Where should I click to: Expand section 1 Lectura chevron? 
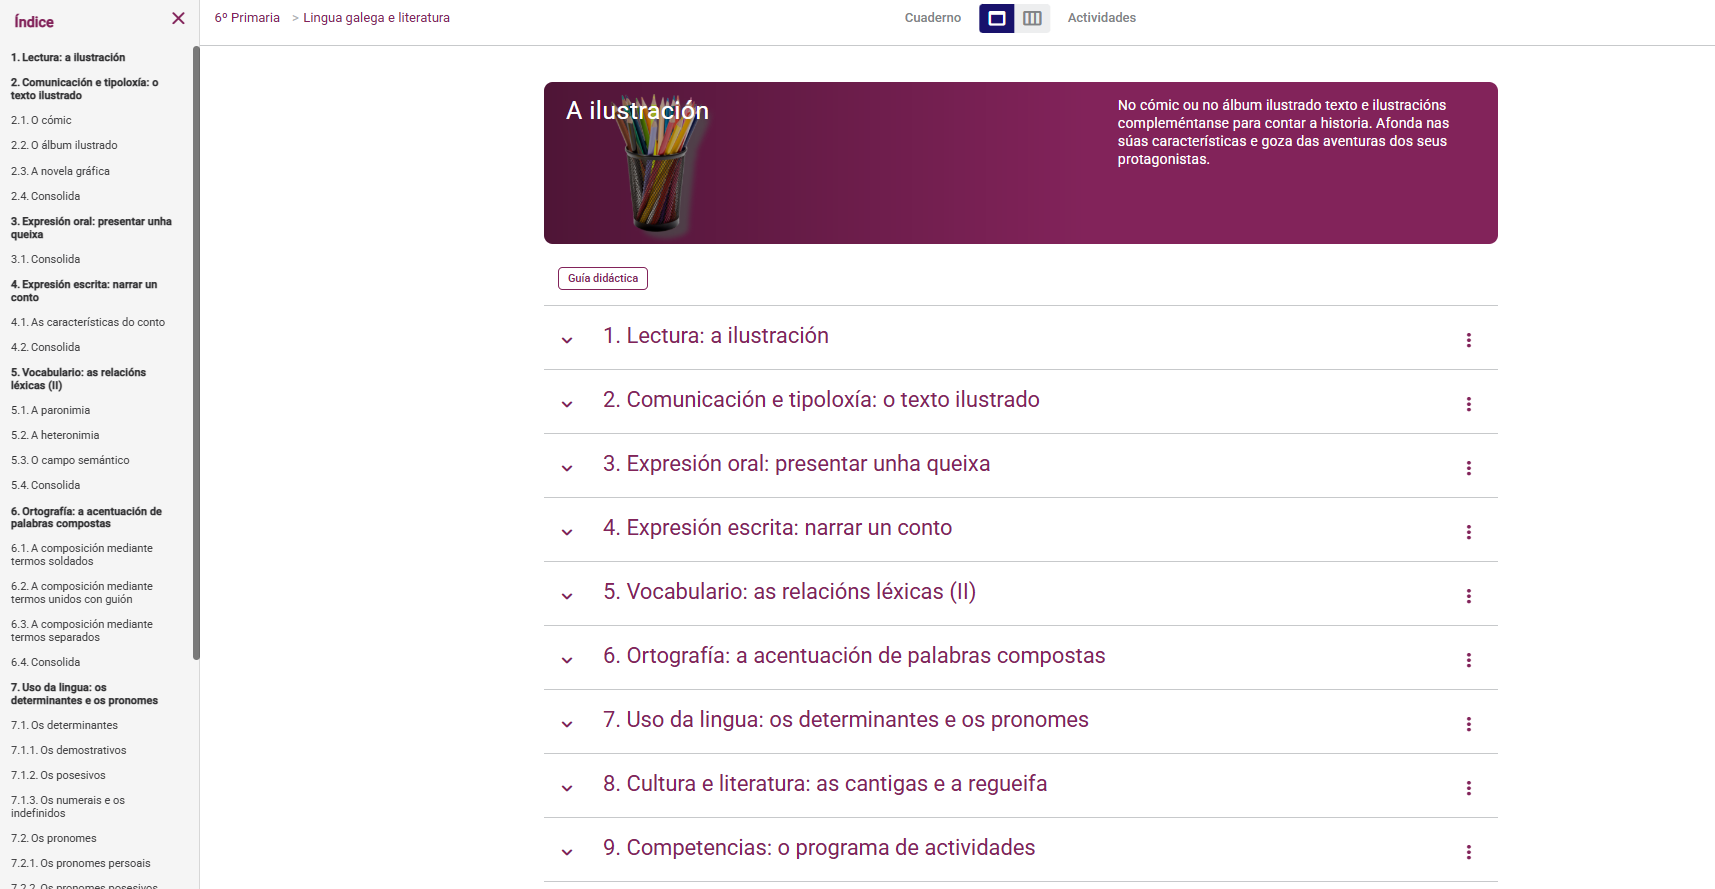(x=567, y=340)
